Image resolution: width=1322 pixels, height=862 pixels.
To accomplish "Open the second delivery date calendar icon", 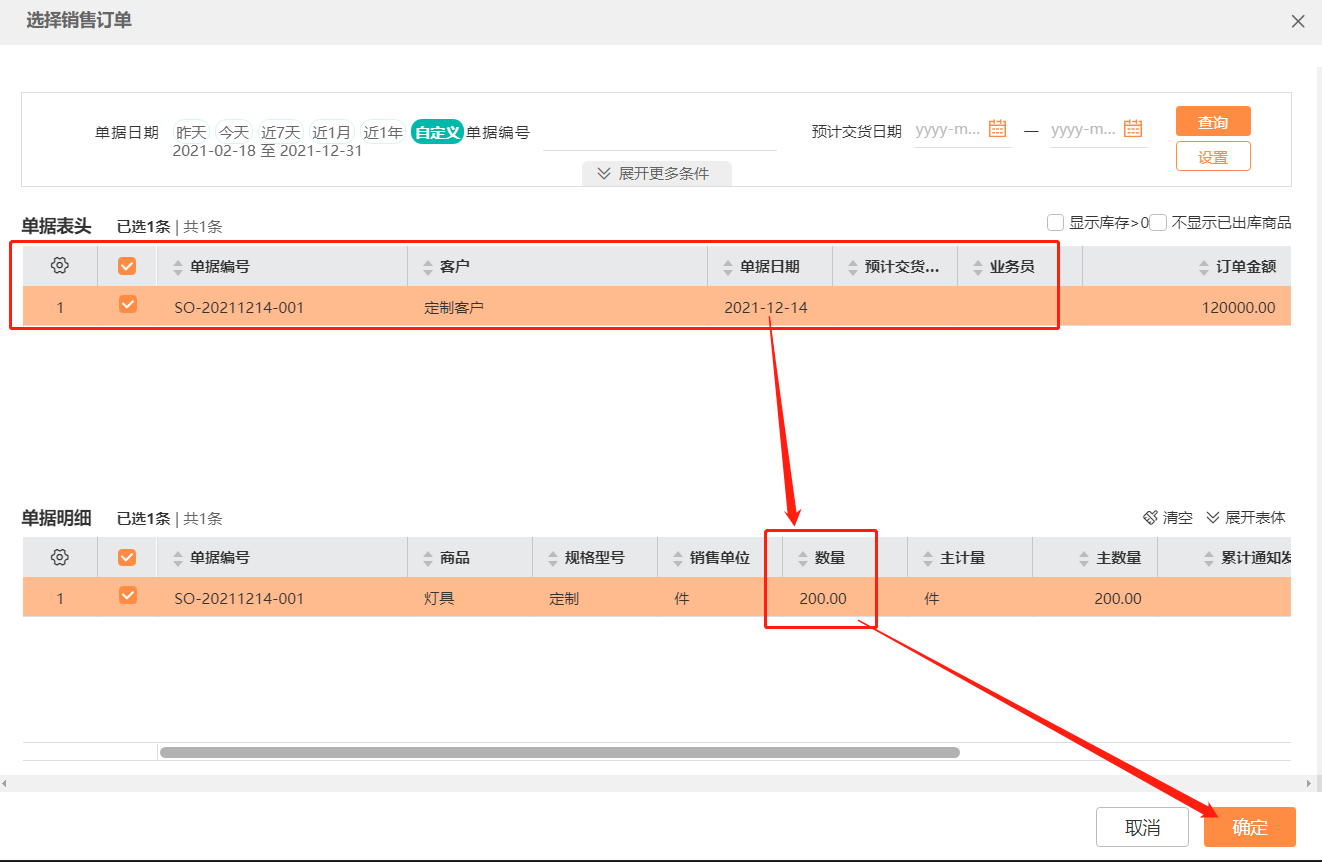I will (1131, 128).
